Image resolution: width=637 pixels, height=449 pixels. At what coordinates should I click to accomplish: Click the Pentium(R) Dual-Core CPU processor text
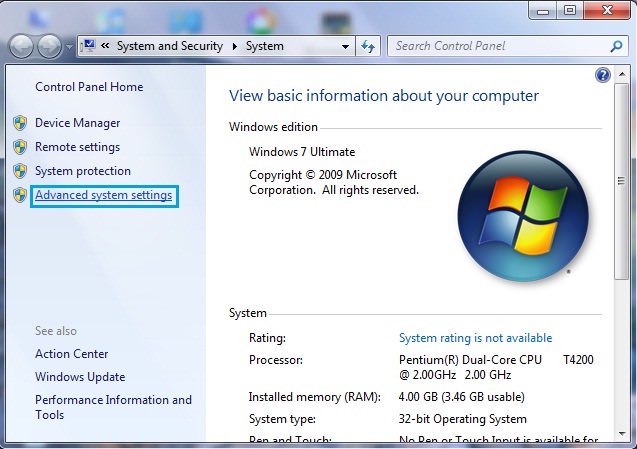(496, 367)
